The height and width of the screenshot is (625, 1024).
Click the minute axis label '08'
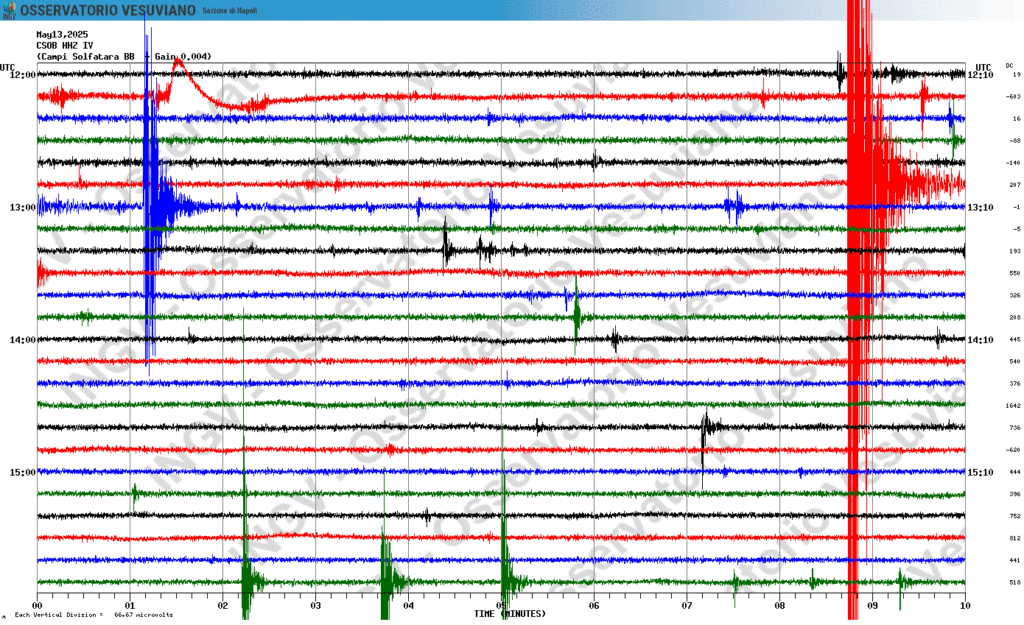tap(779, 606)
